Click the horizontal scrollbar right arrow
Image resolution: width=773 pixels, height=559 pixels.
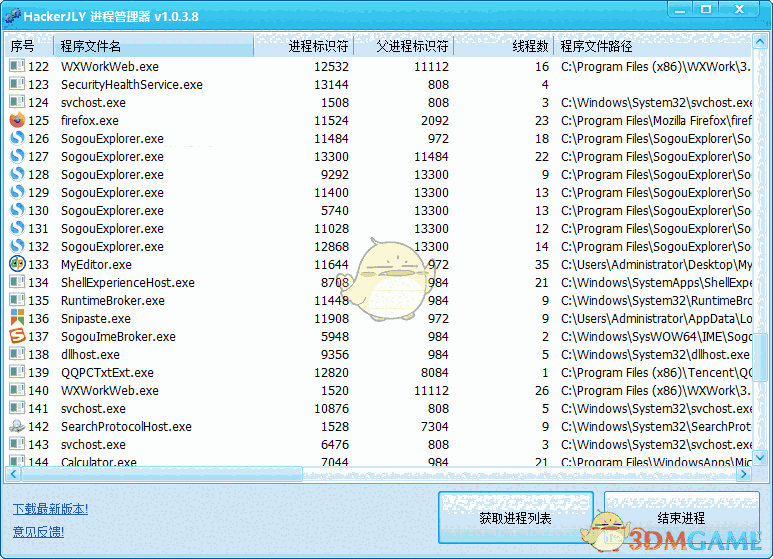[x=744, y=474]
